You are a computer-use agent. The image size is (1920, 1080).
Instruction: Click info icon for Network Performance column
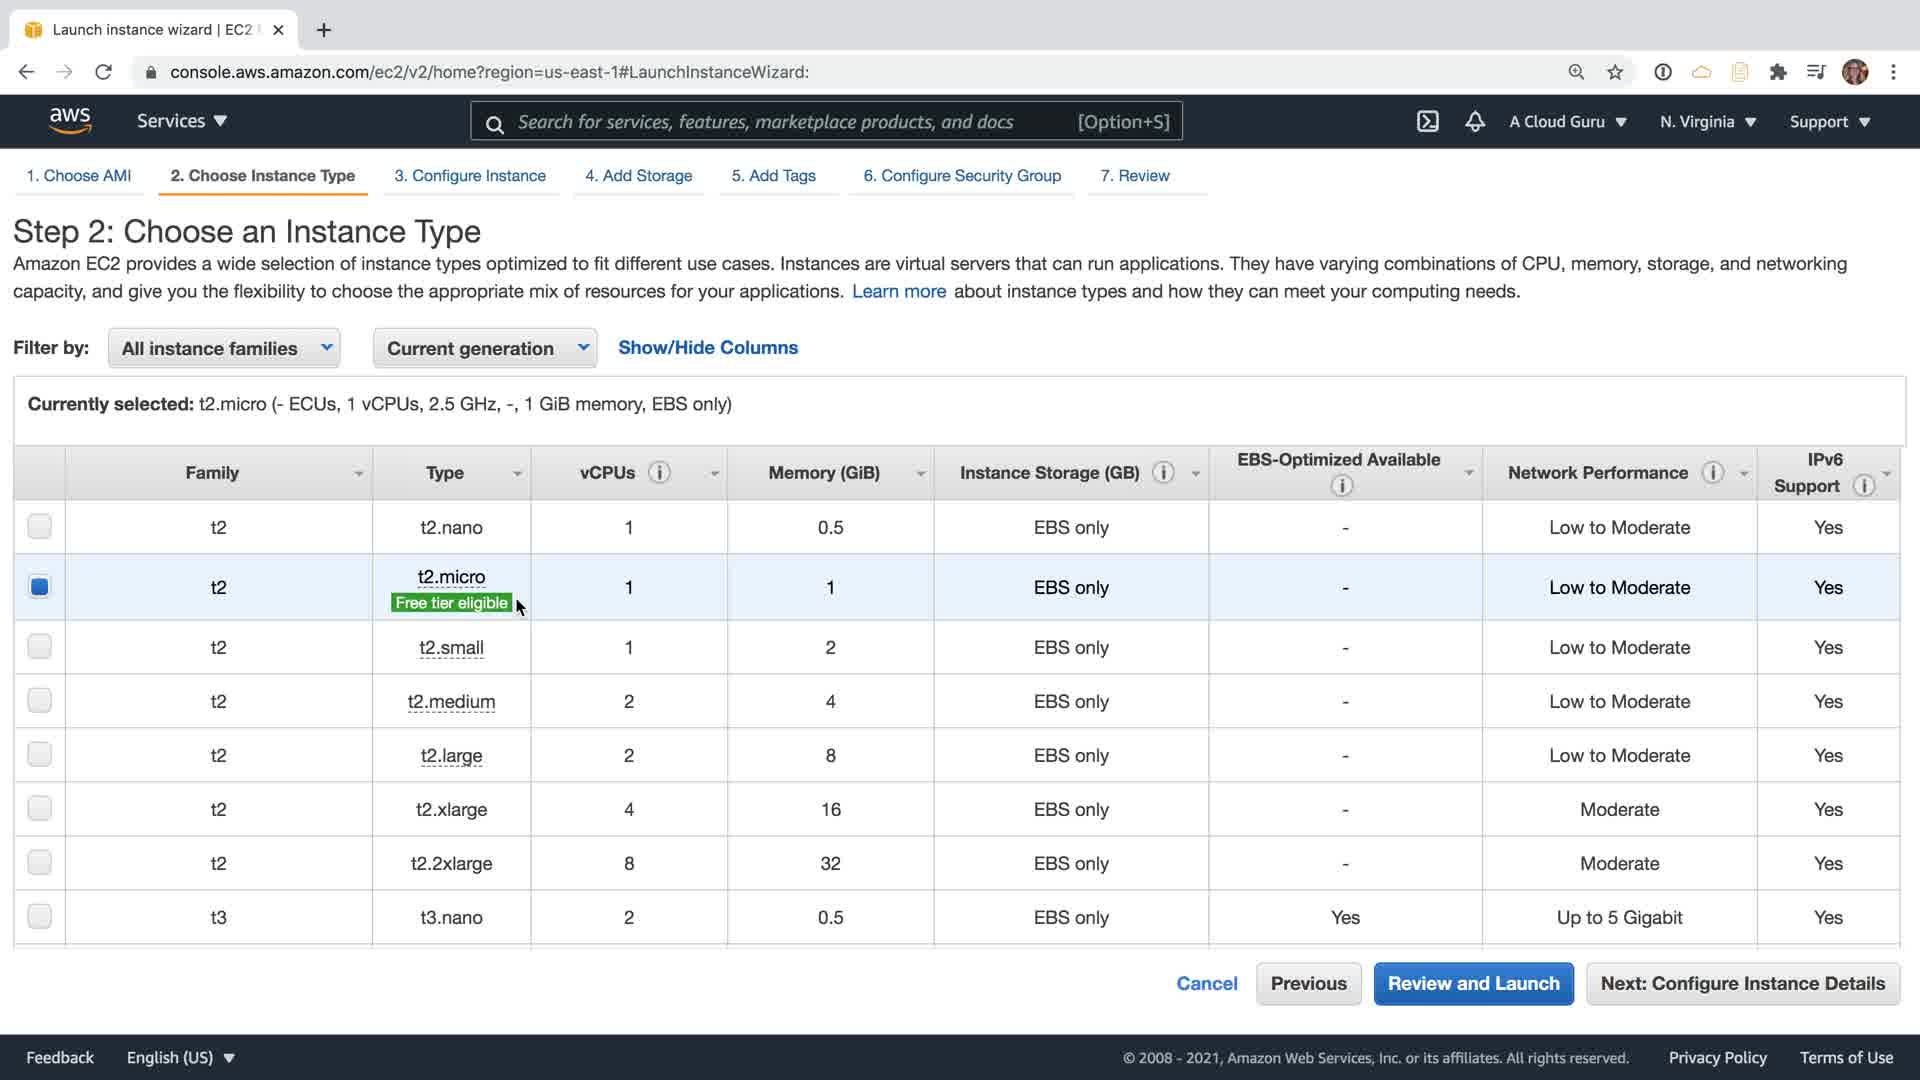[x=1712, y=472]
